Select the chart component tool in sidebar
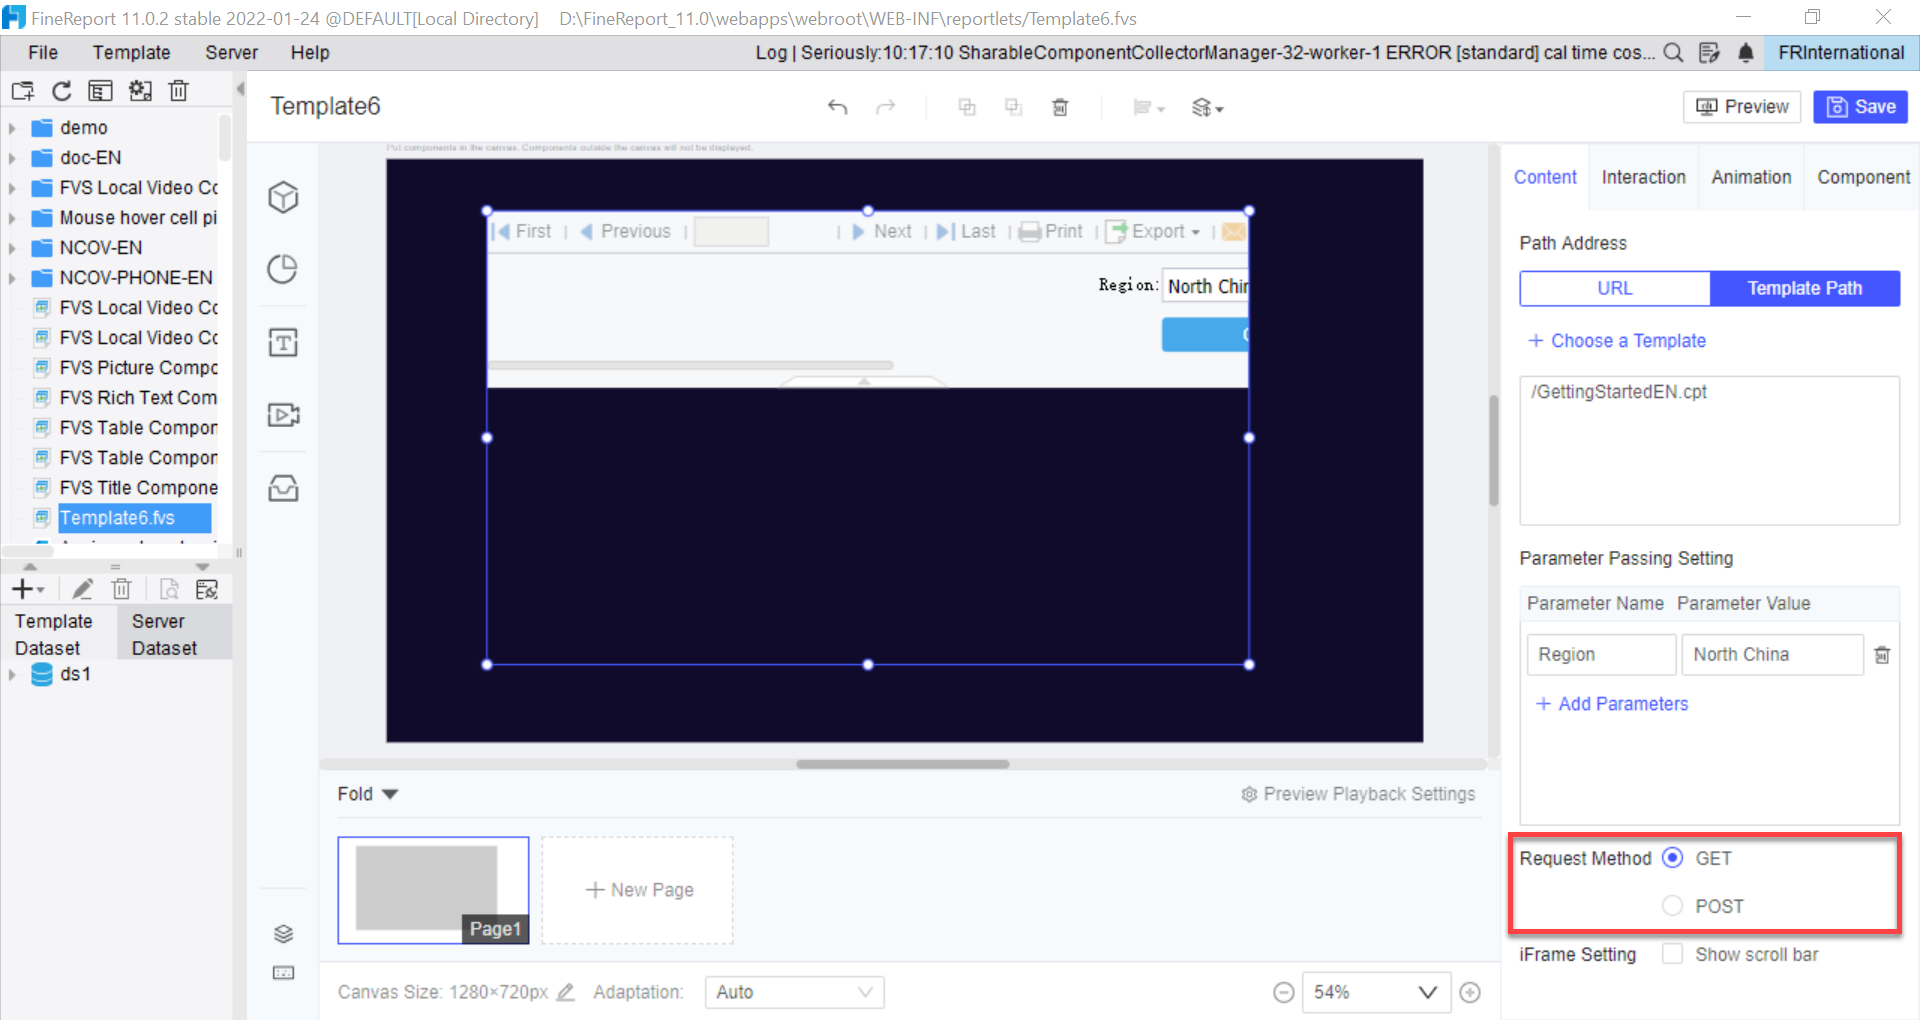The width and height of the screenshot is (1920, 1020). (283, 268)
